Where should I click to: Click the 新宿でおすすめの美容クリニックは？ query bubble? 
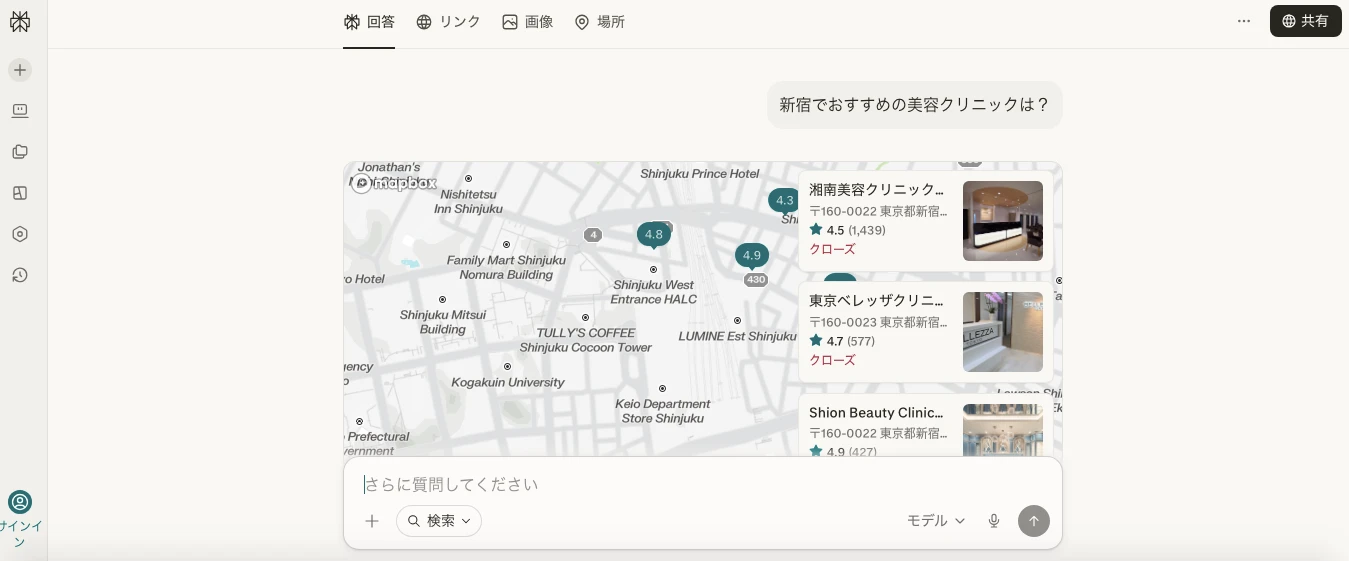tap(914, 105)
